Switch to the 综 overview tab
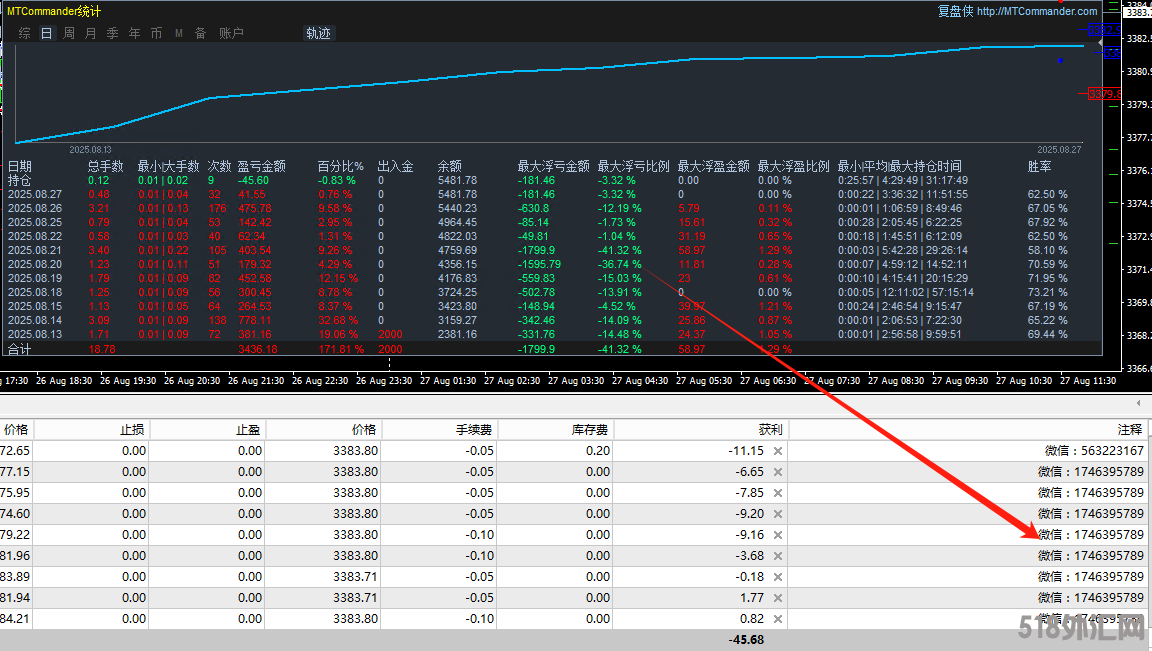 (25, 33)
